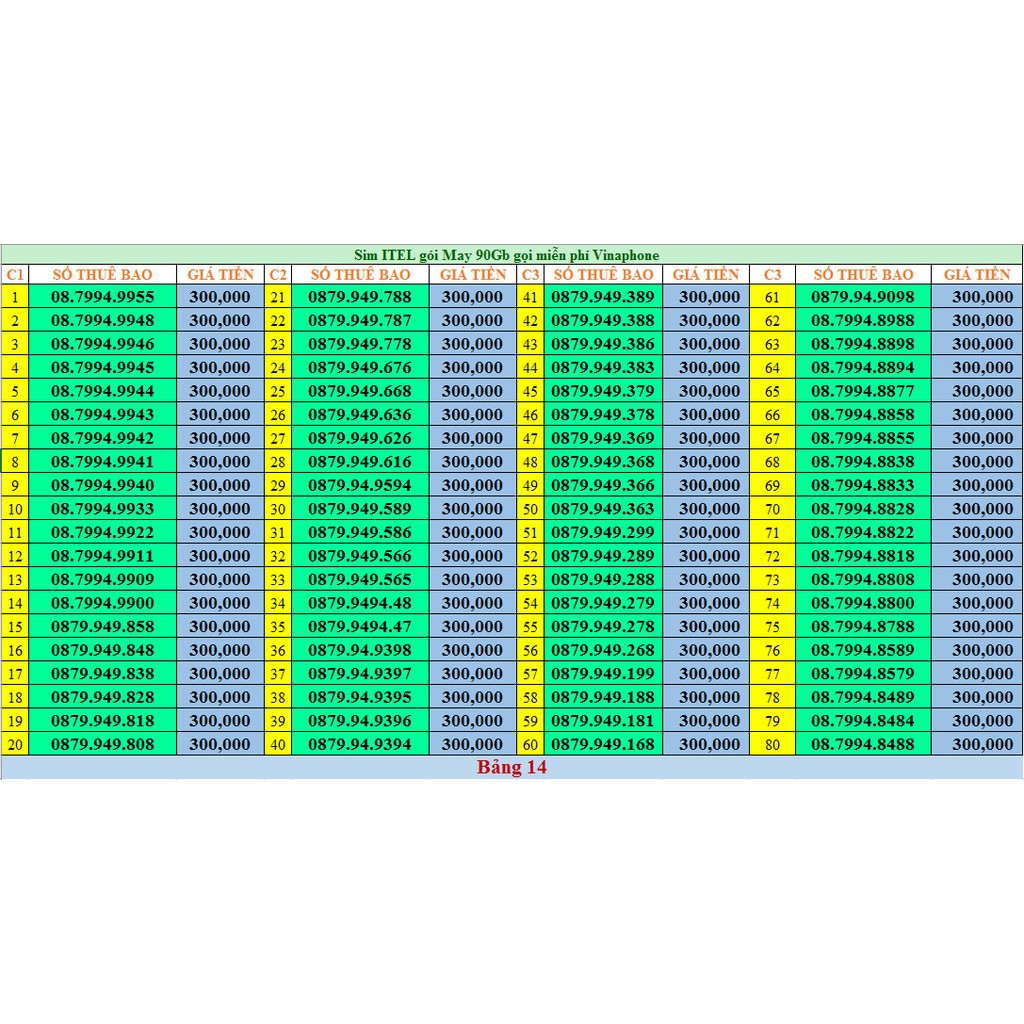Click number 0879.9494.48
This screenshot has height=1024, width=1024.
pos(360,603)
